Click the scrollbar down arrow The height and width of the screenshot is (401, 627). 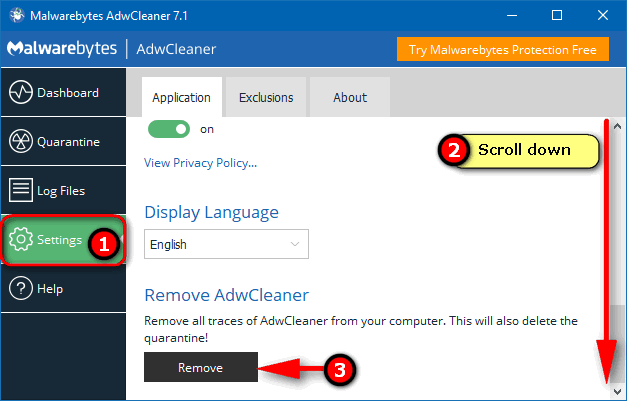617,391
